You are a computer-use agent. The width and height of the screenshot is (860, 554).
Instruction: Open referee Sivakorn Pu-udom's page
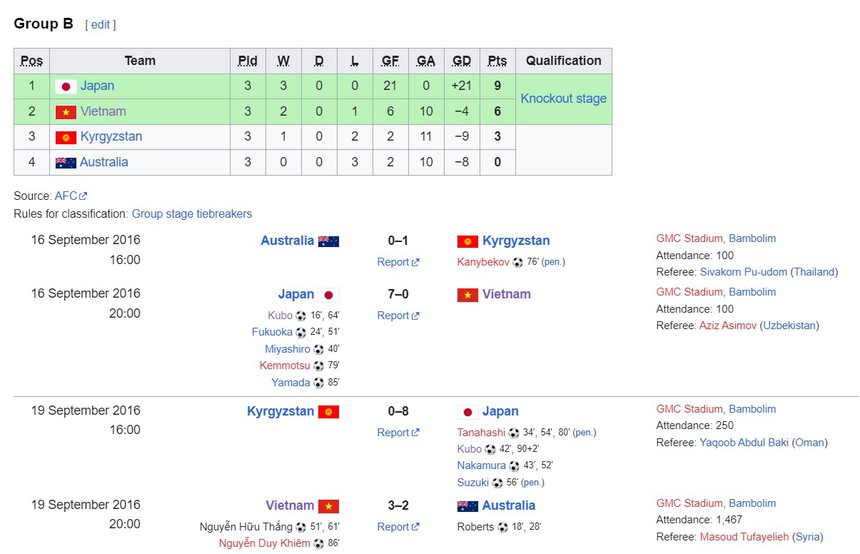(x=743, y=272)
